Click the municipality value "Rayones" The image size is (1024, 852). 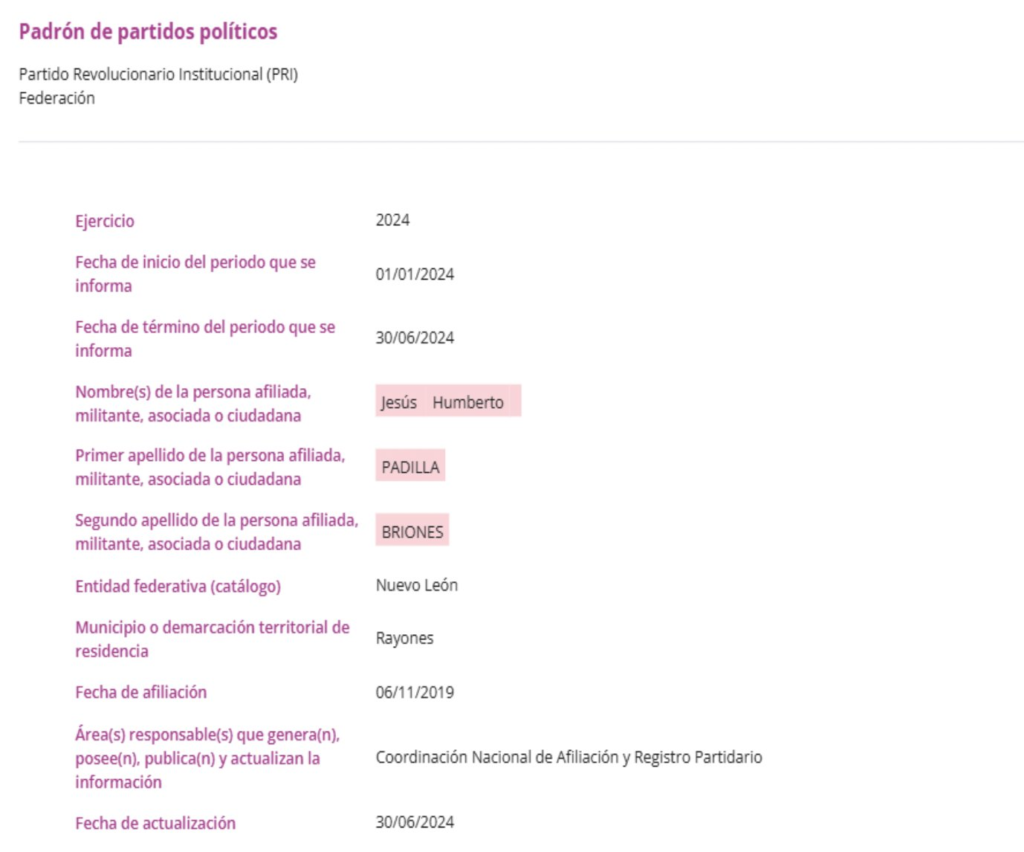pyautogui.click(x=405, y=639)
